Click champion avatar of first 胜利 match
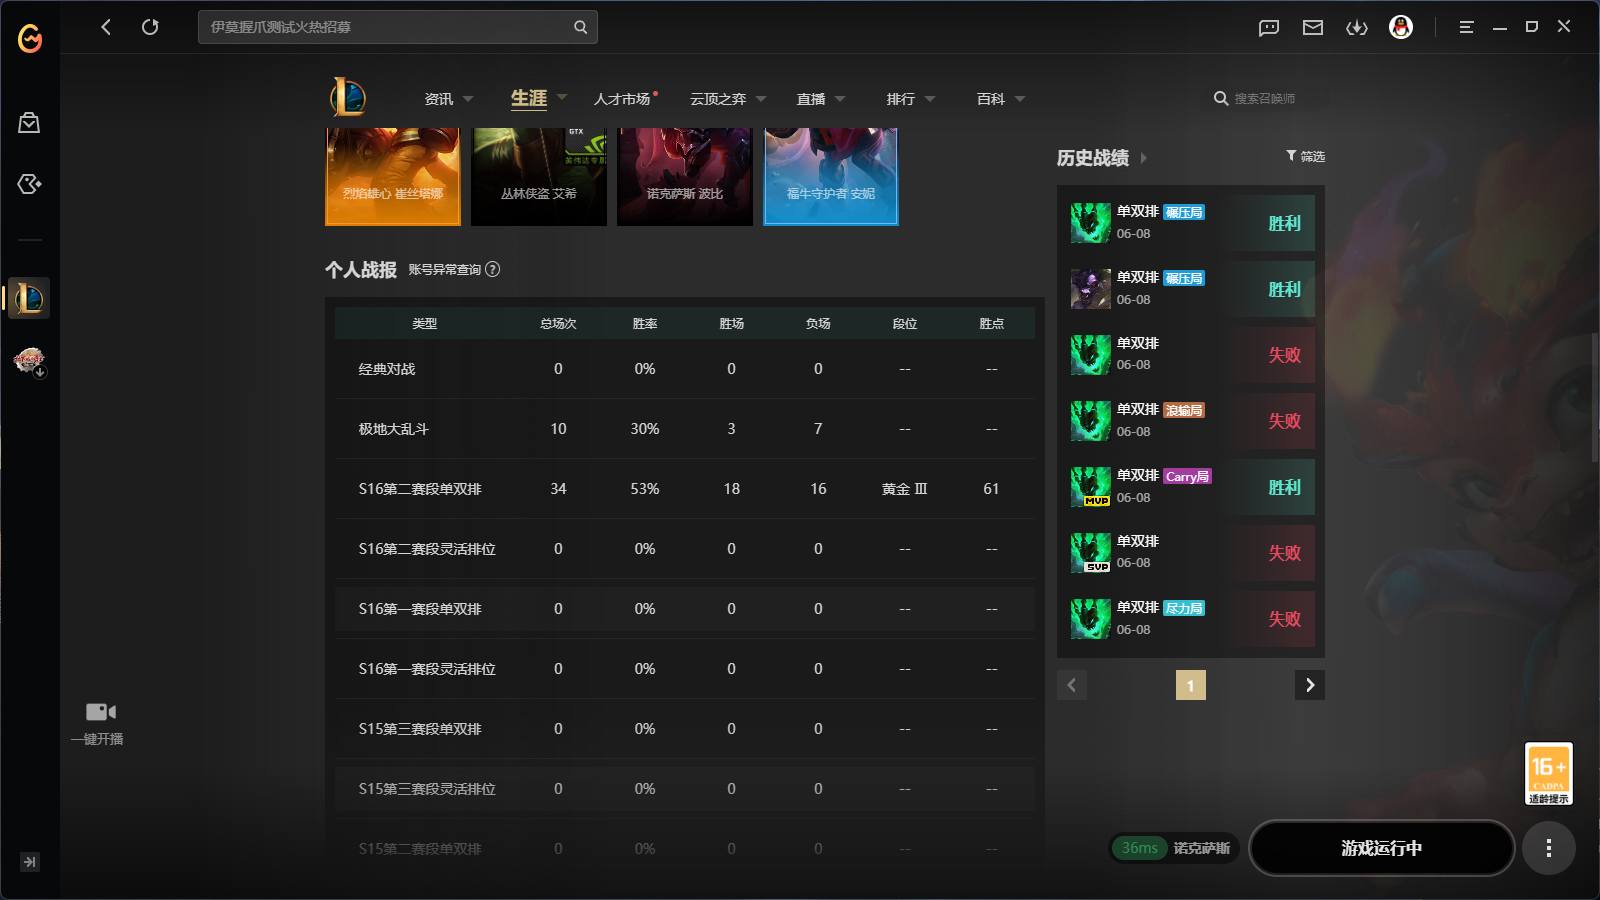The width and height of the screenshot is (1600, 900). [1091, 223]
